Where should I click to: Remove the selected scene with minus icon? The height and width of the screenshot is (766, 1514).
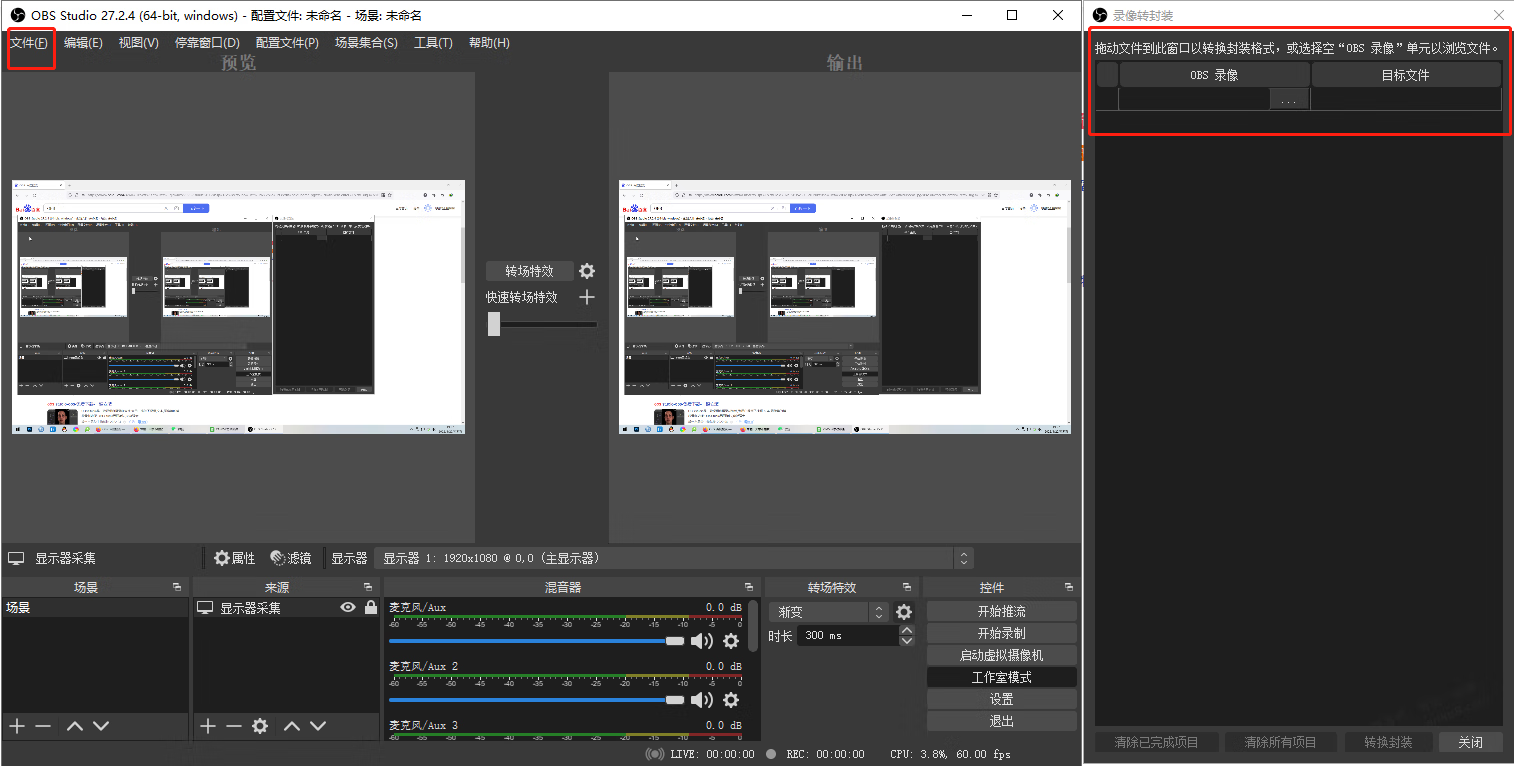point(43,726)
